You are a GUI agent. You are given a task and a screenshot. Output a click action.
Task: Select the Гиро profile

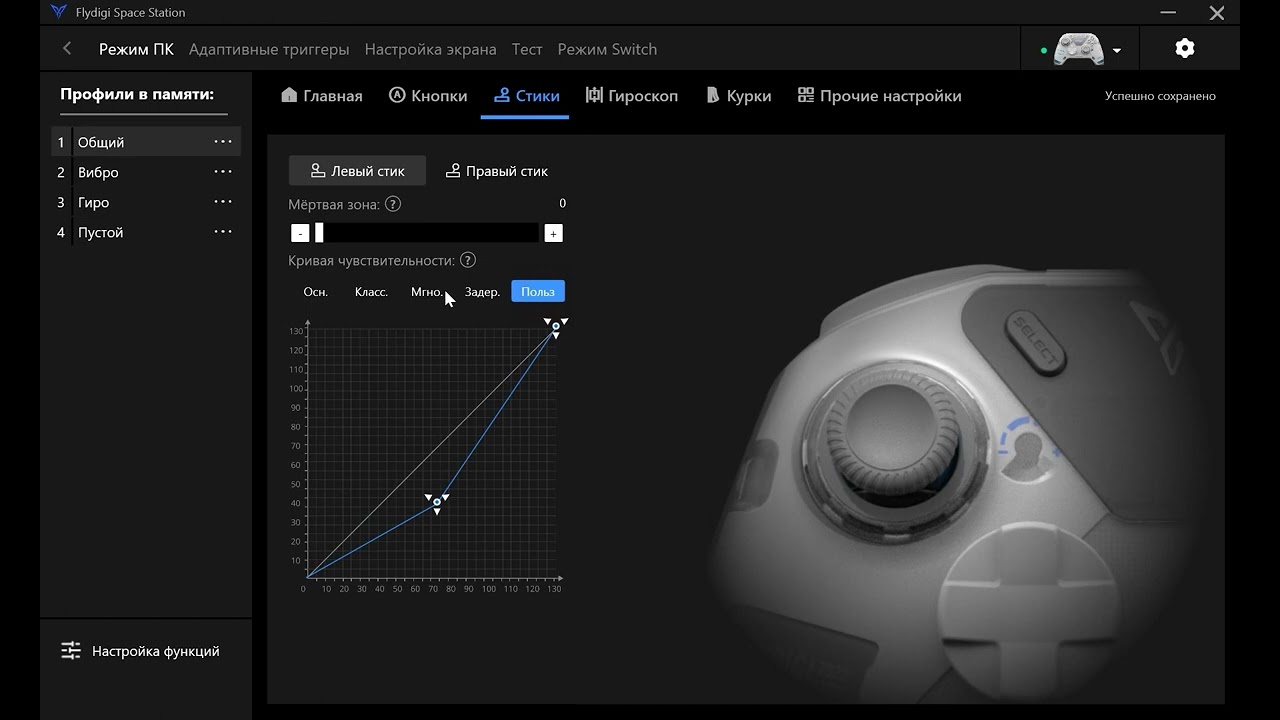[146, 202]
